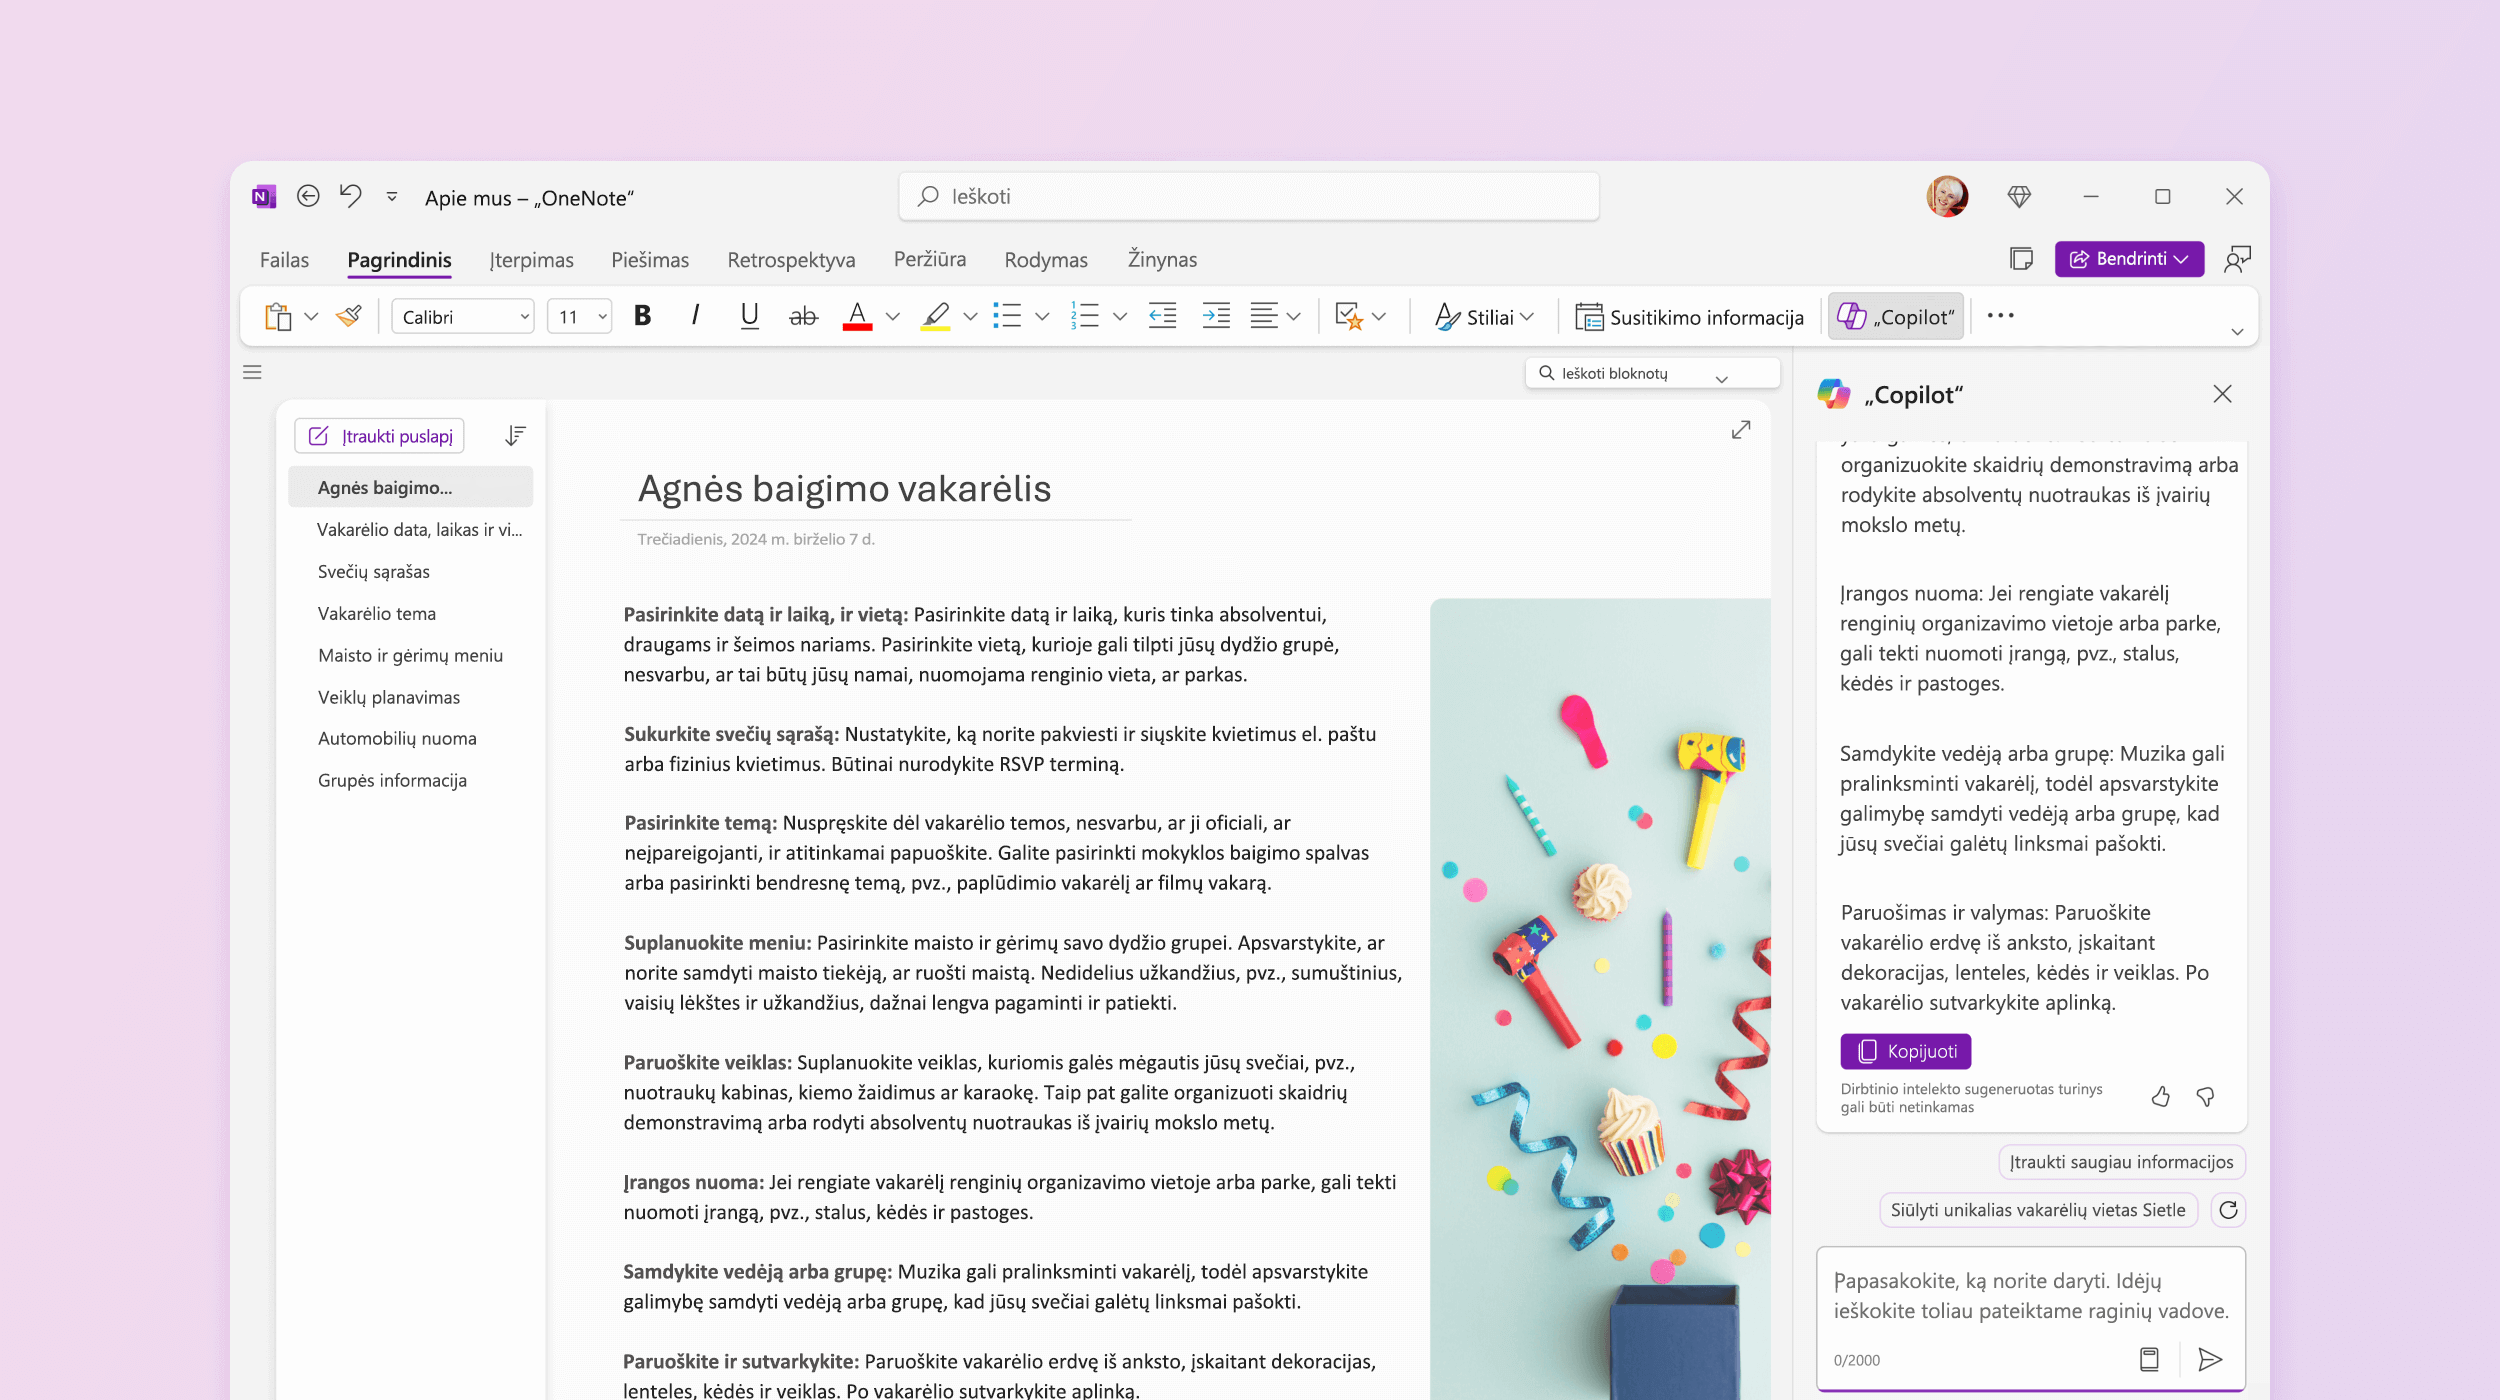Click the Increase indent icon
The width and height of the screenshot is (2500, 1400).
1219,316
